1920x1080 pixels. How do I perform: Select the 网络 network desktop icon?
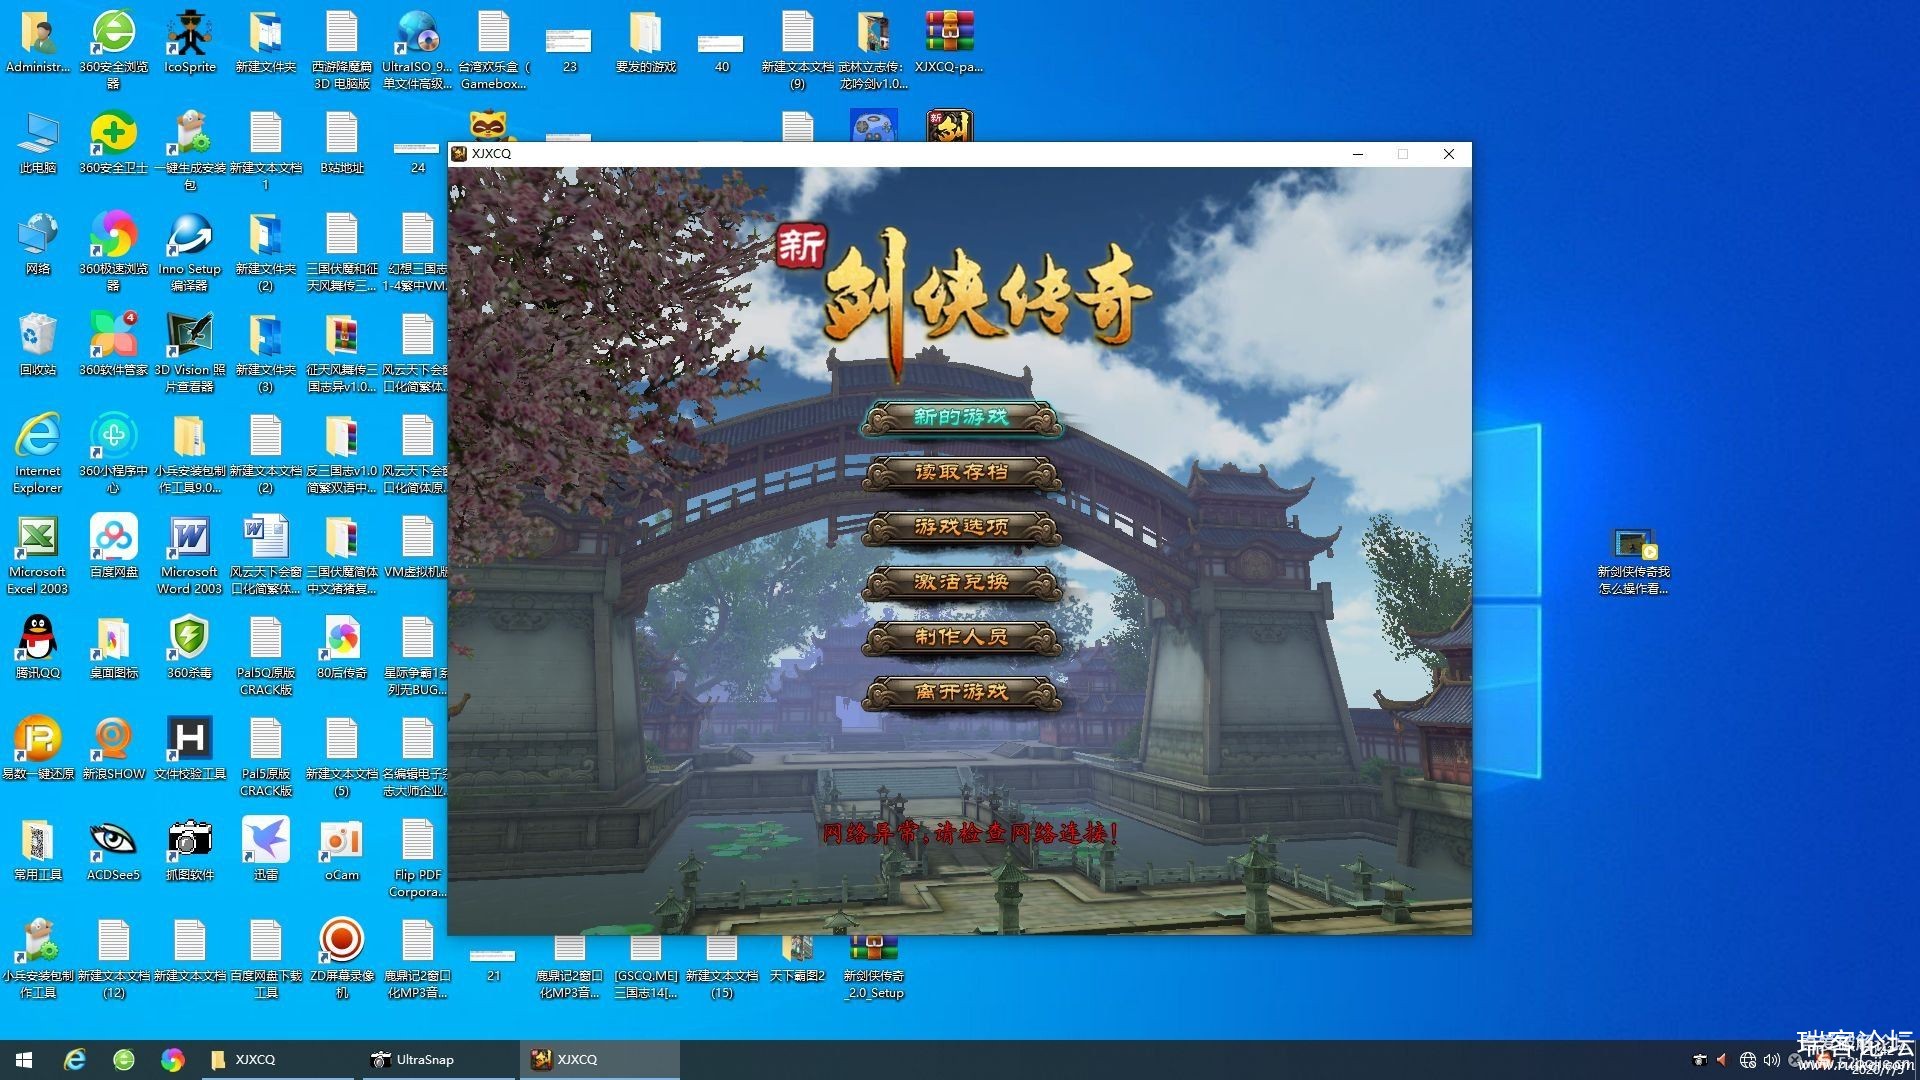(38, 244)
